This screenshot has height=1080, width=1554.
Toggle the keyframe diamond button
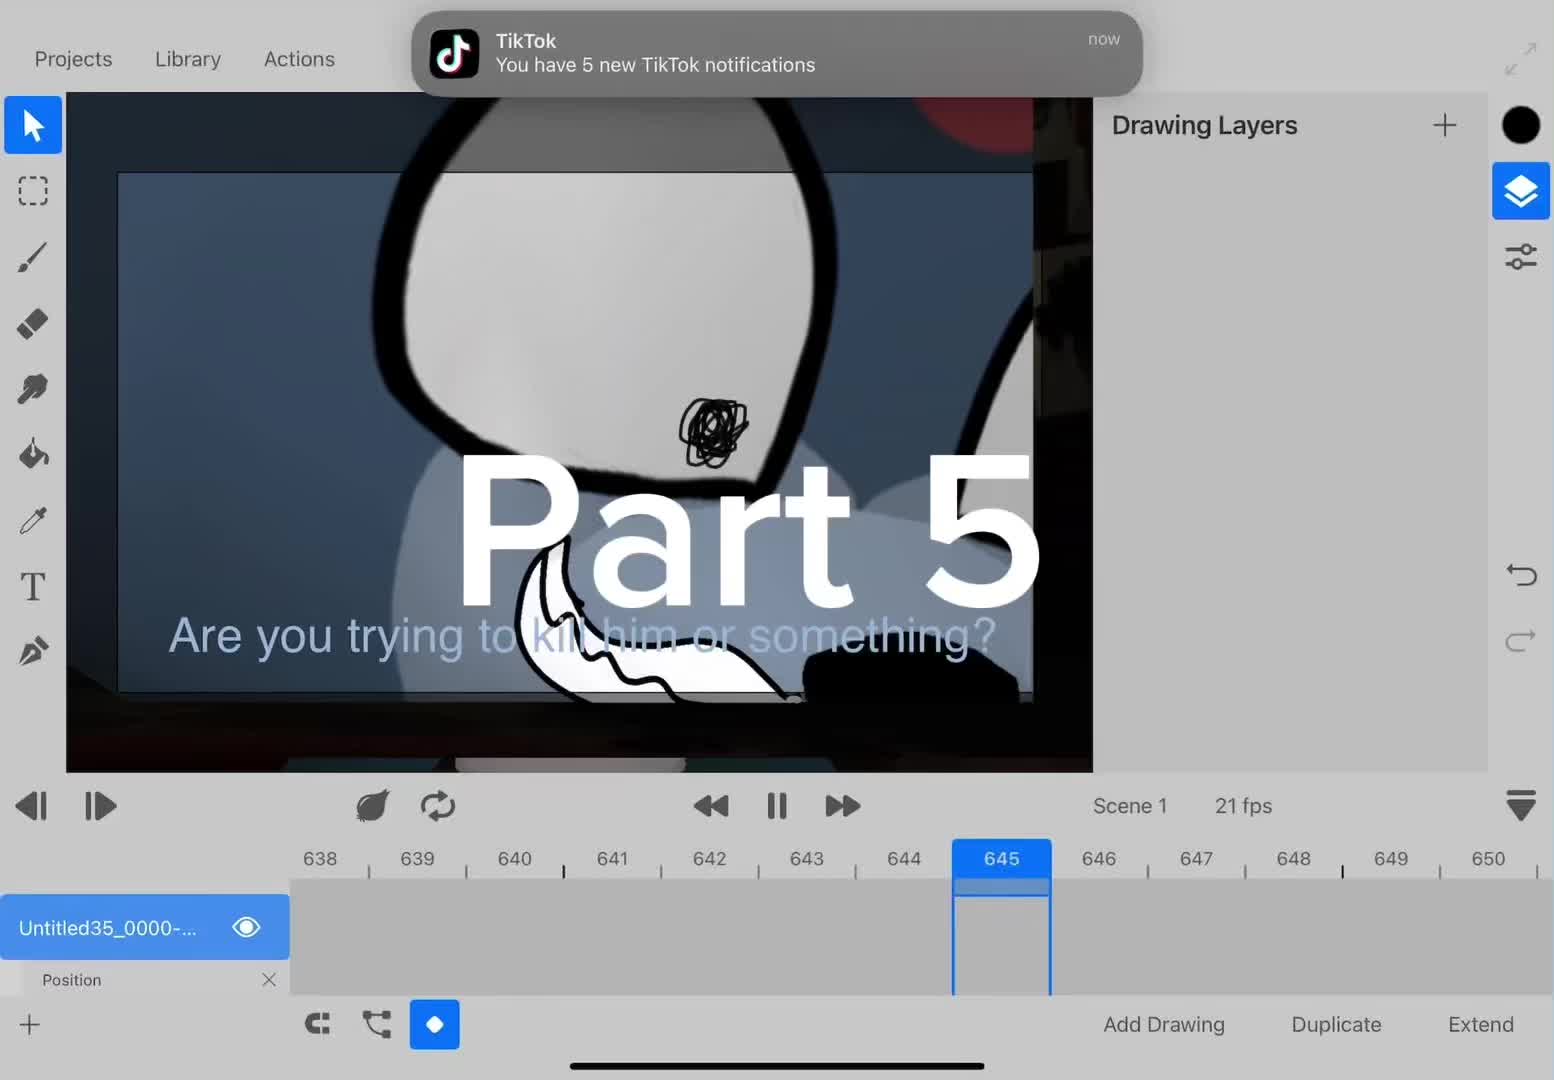click(x=434, y=1024)
